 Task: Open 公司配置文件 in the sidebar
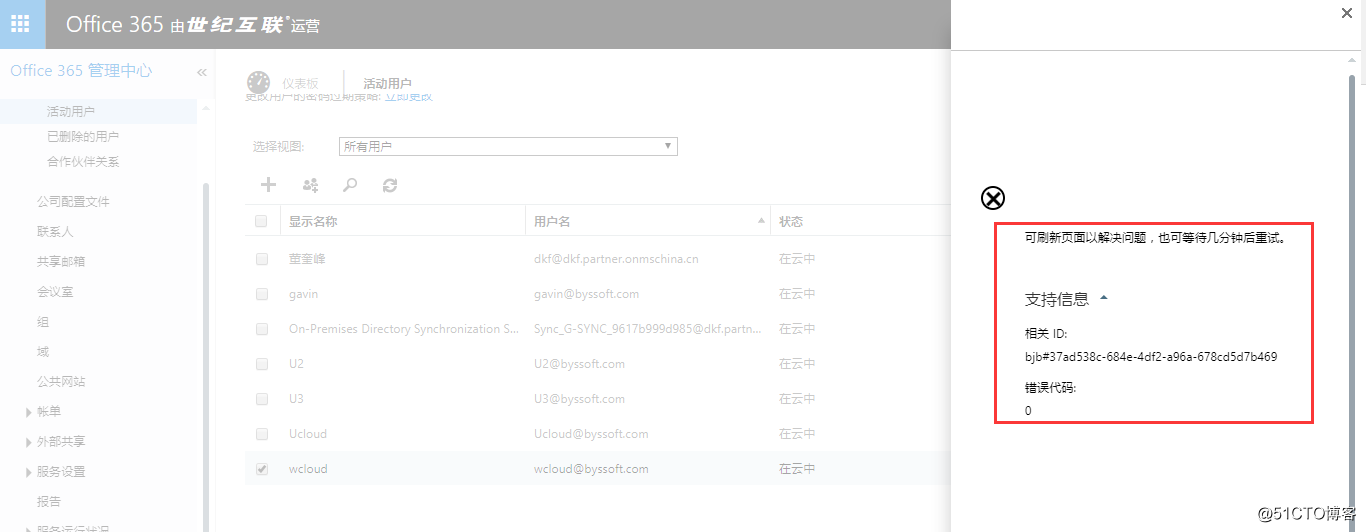73,201
